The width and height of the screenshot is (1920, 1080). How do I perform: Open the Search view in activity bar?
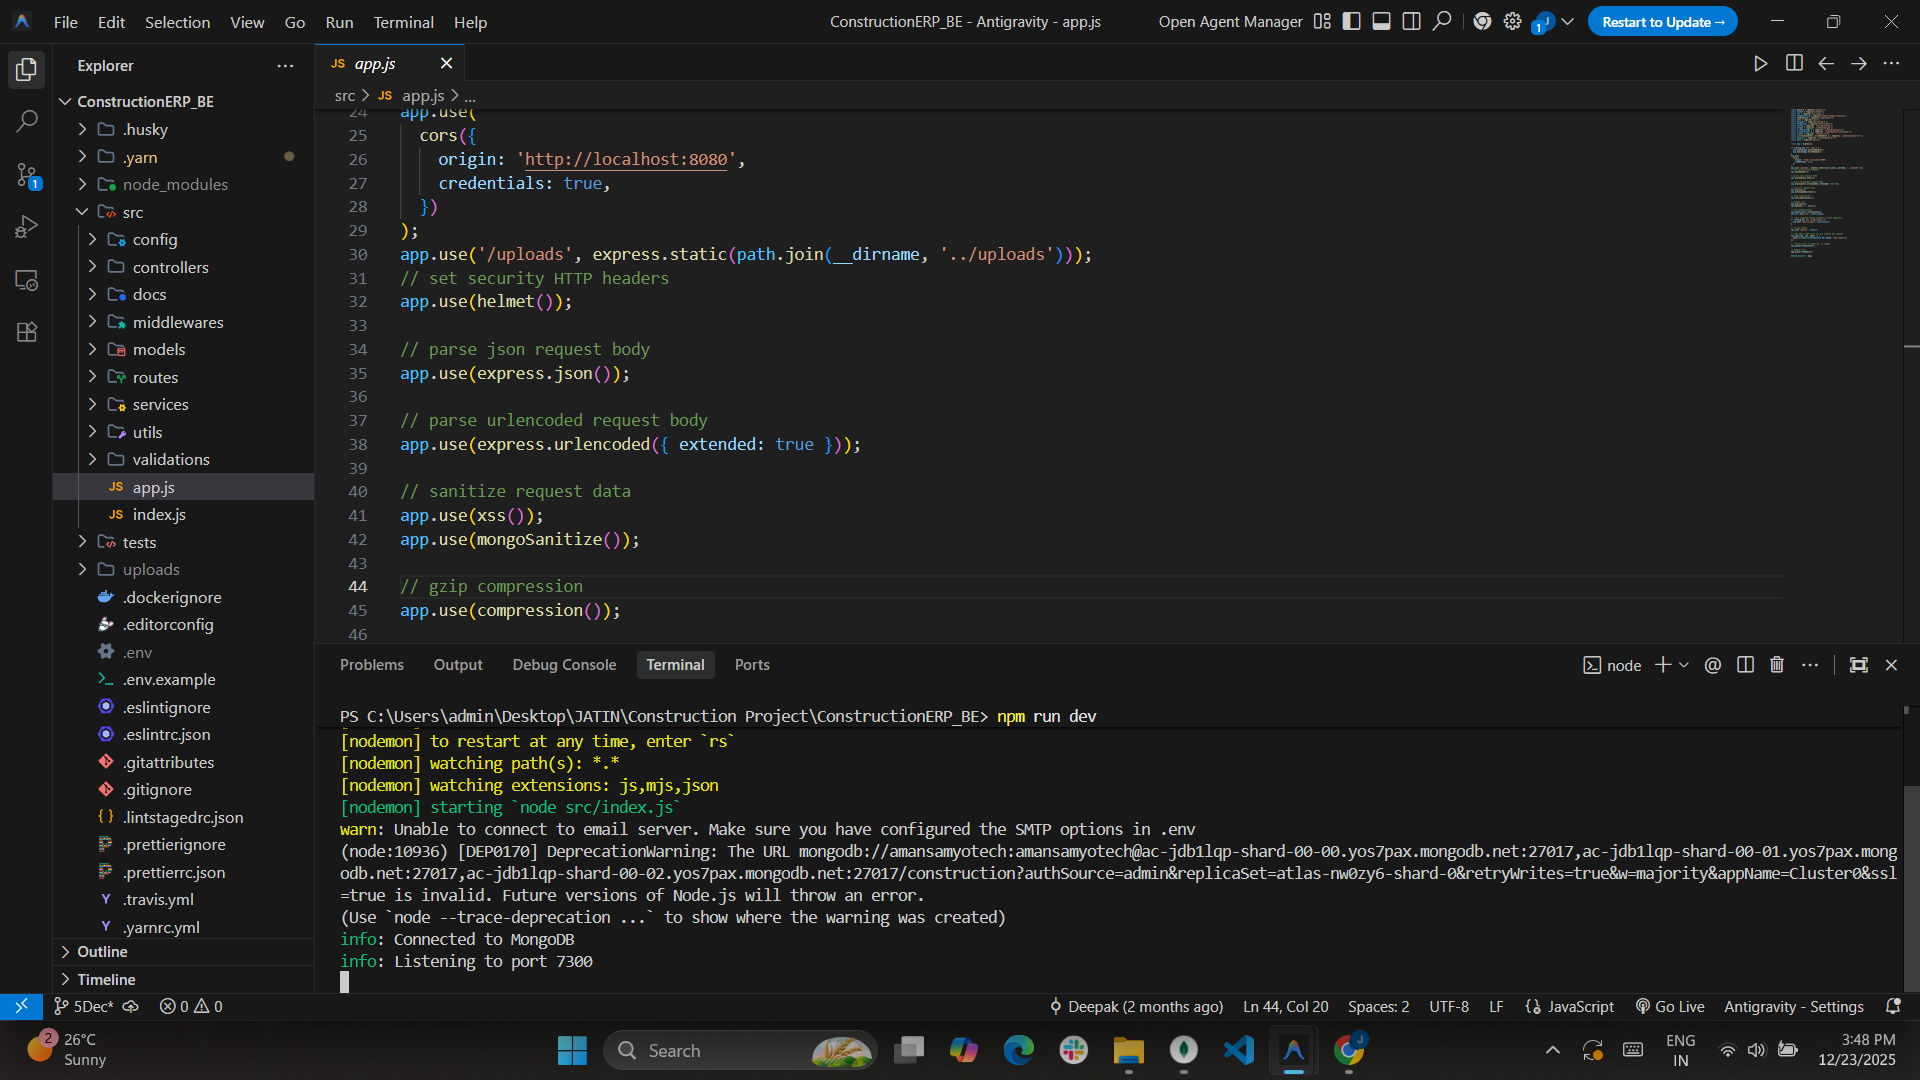[27, 122]
